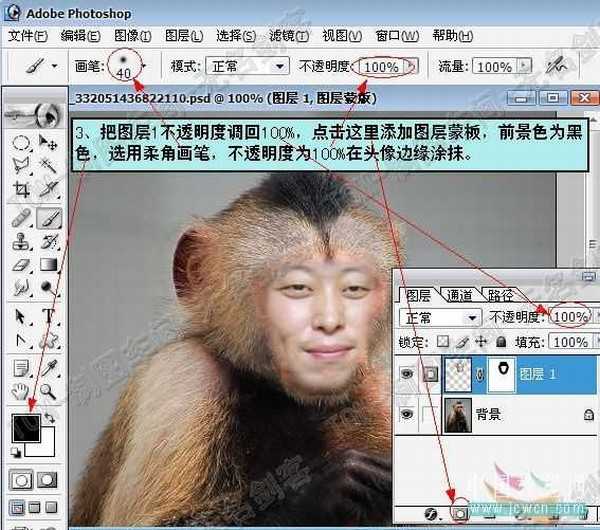Open the 图层 menu
600x530 pixels.
[x=184, y=36]
